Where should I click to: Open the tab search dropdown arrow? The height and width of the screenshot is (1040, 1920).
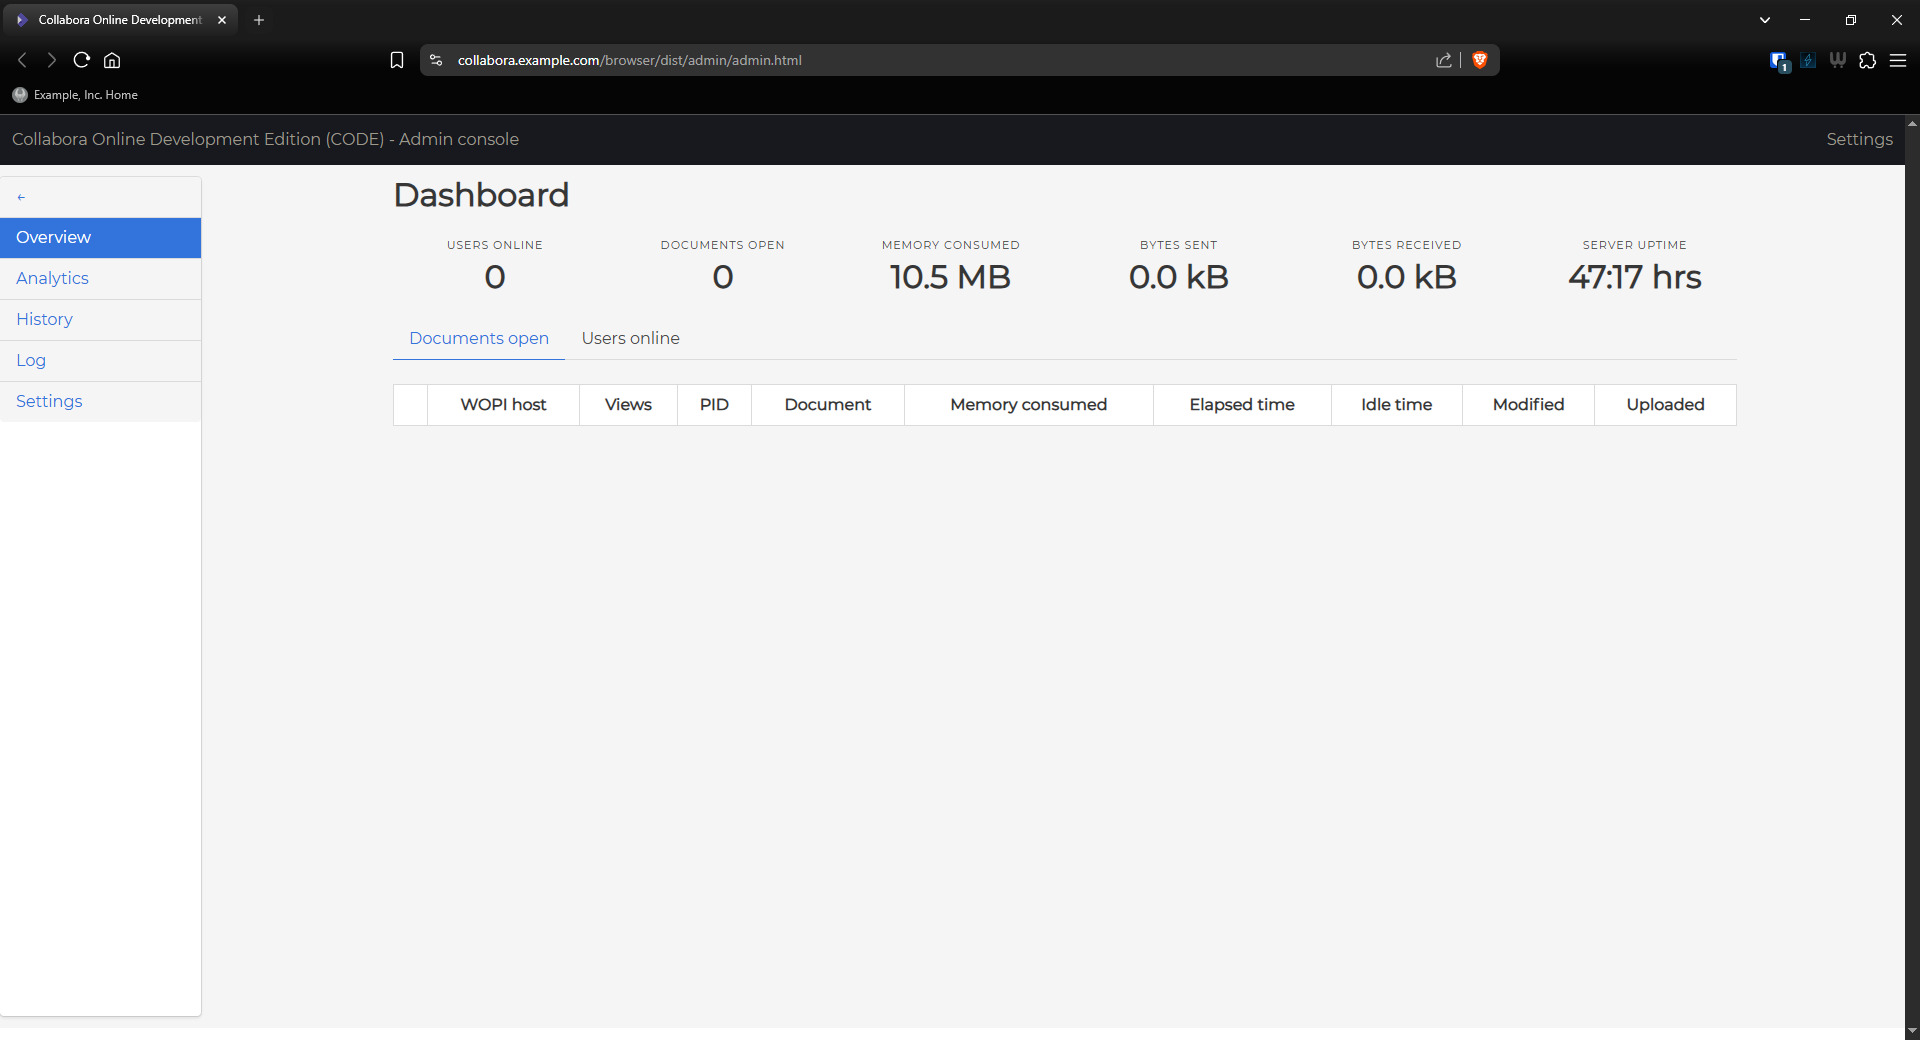click(1765, 20)
